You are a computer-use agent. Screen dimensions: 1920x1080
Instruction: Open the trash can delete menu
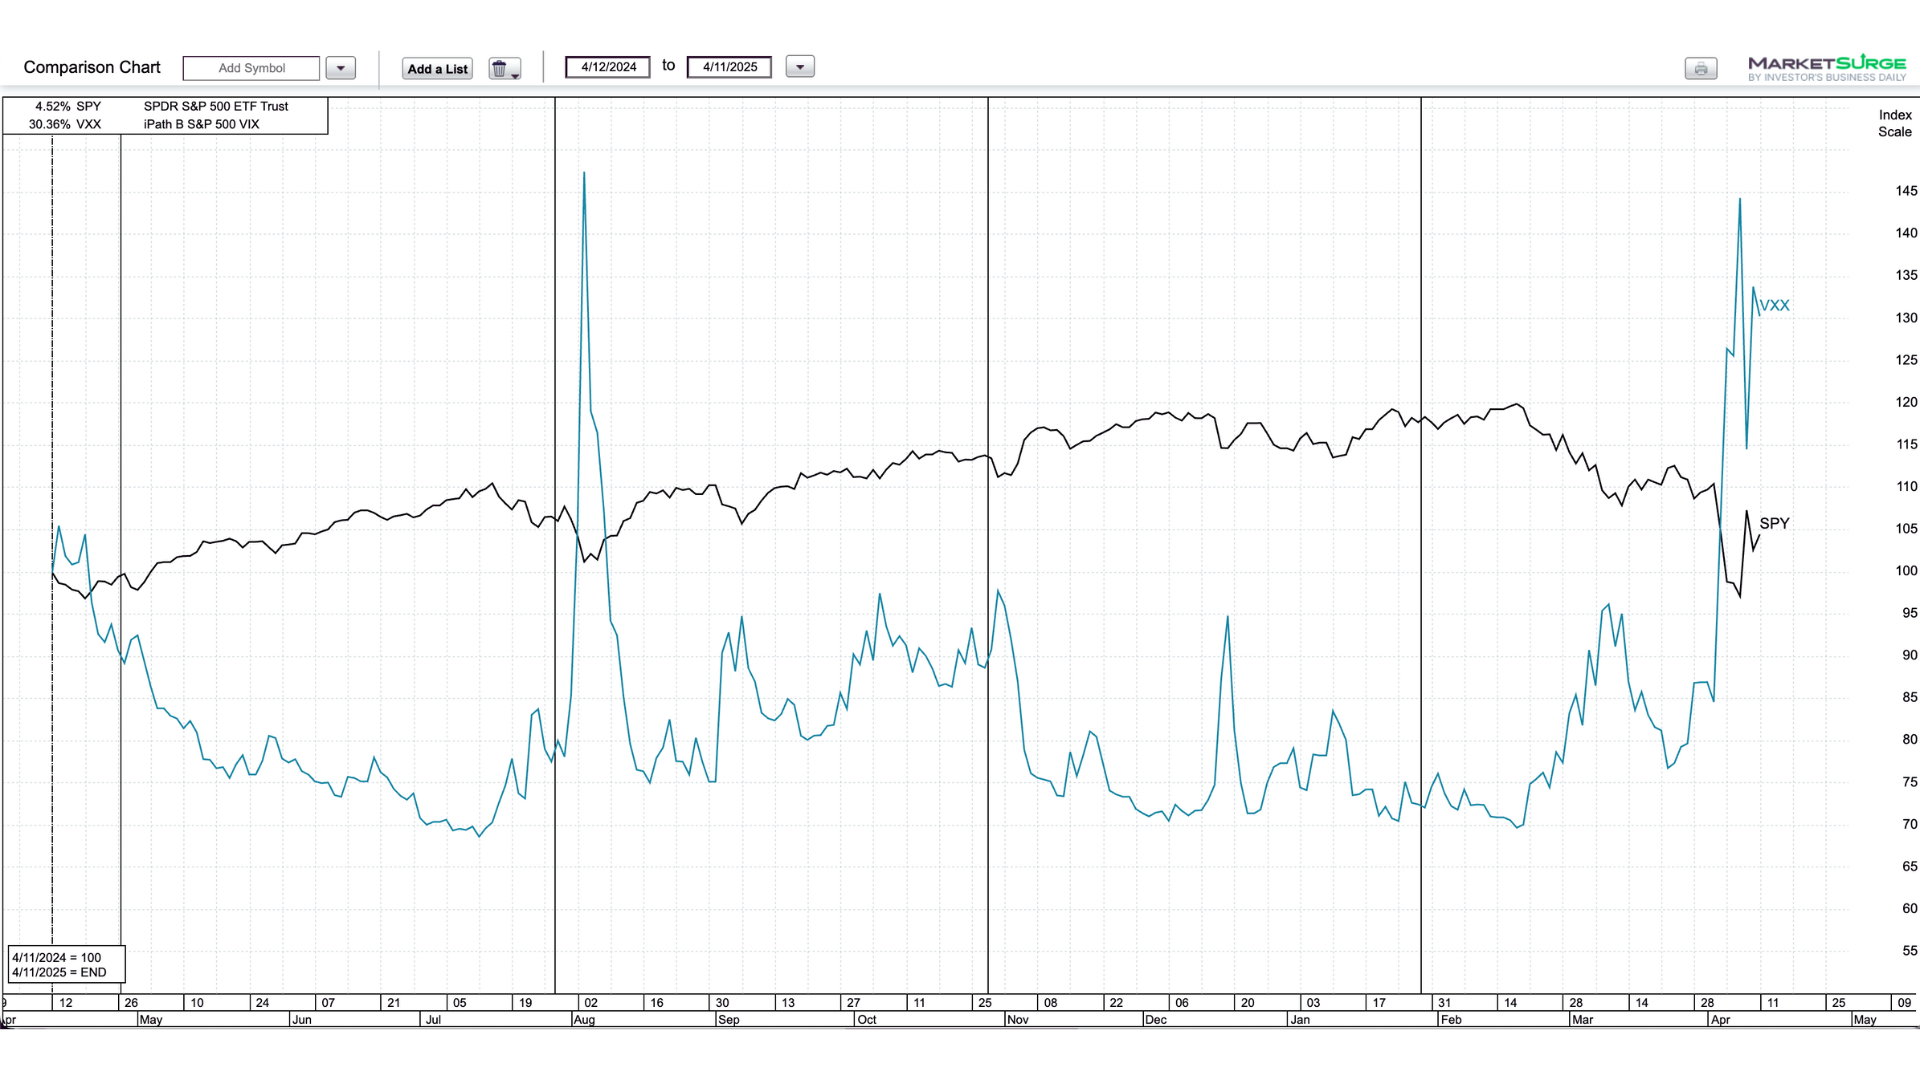pos(503,68)
